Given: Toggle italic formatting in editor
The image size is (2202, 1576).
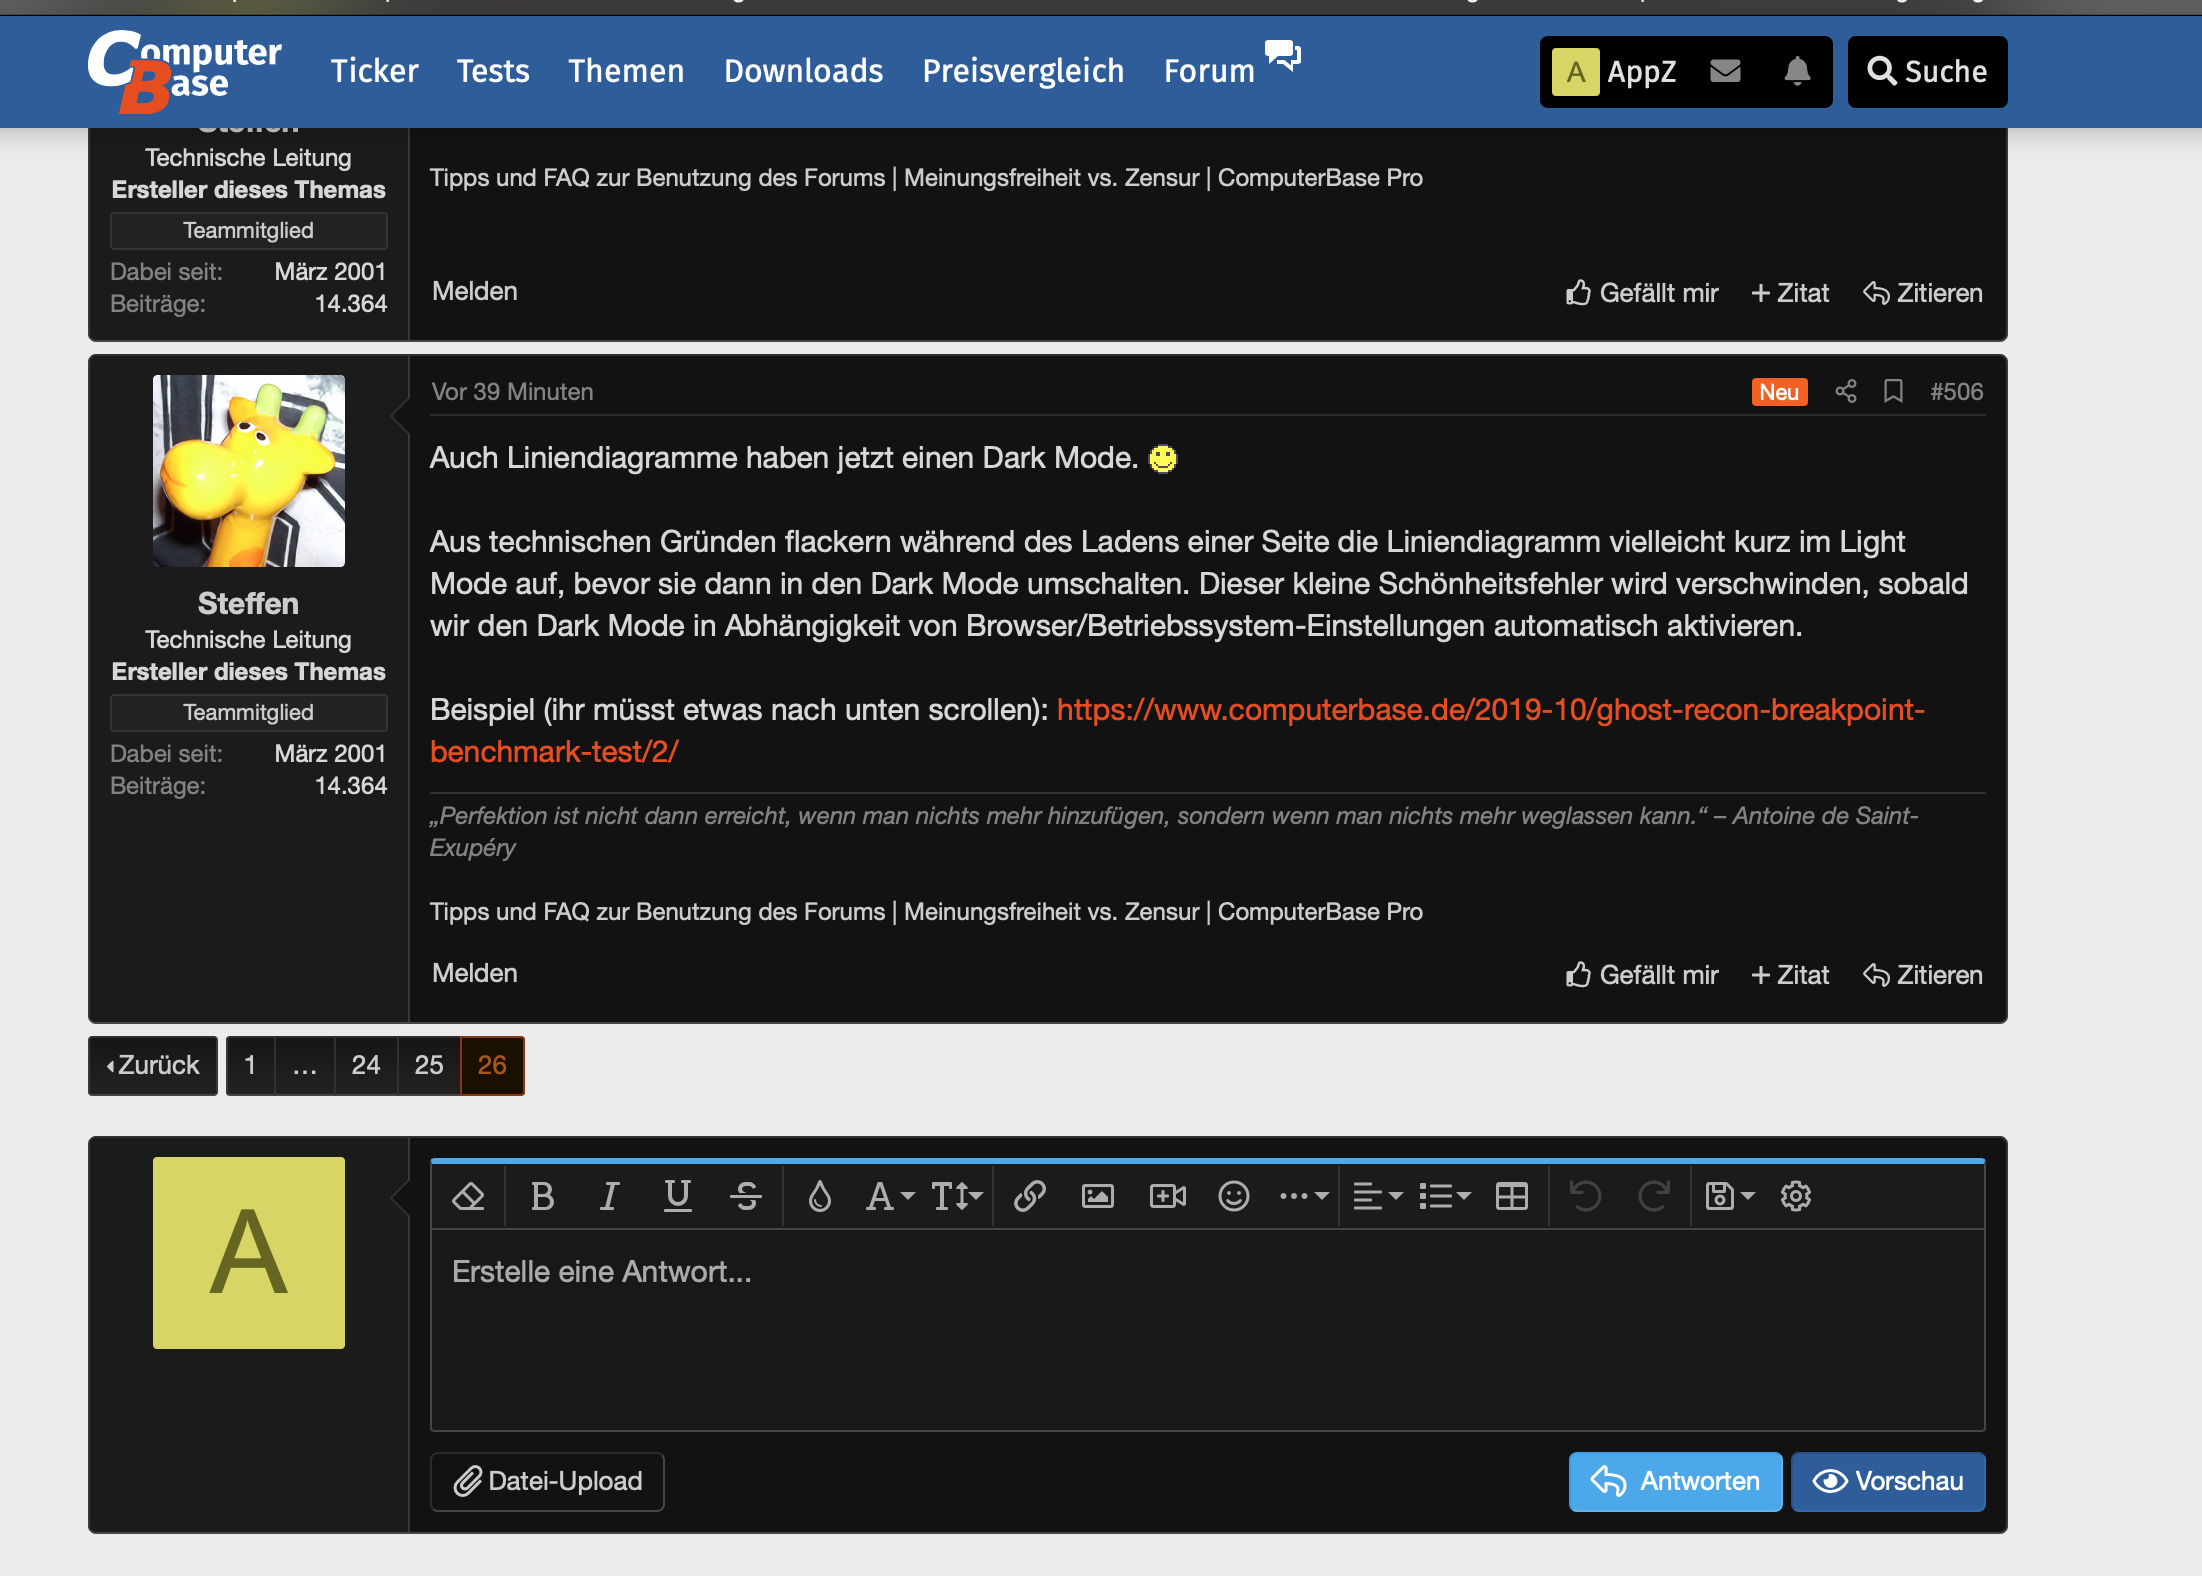Looking at the screenshot, I should point(609,1196).
